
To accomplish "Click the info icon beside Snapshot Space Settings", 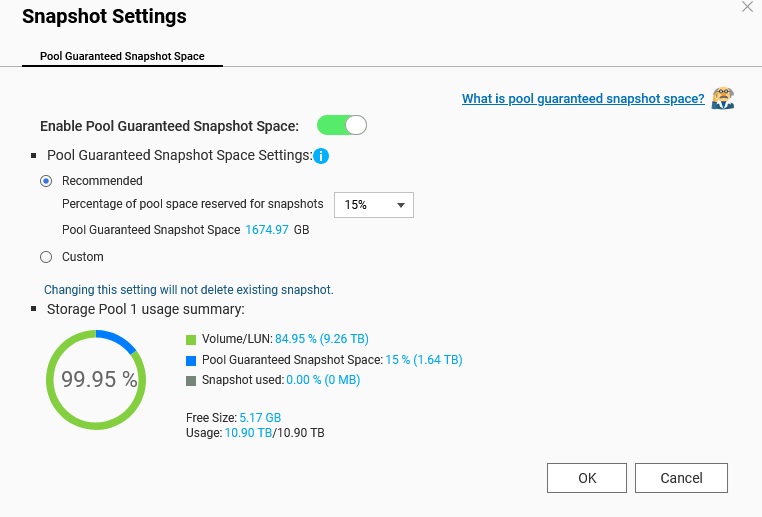I will coord(321,156).
